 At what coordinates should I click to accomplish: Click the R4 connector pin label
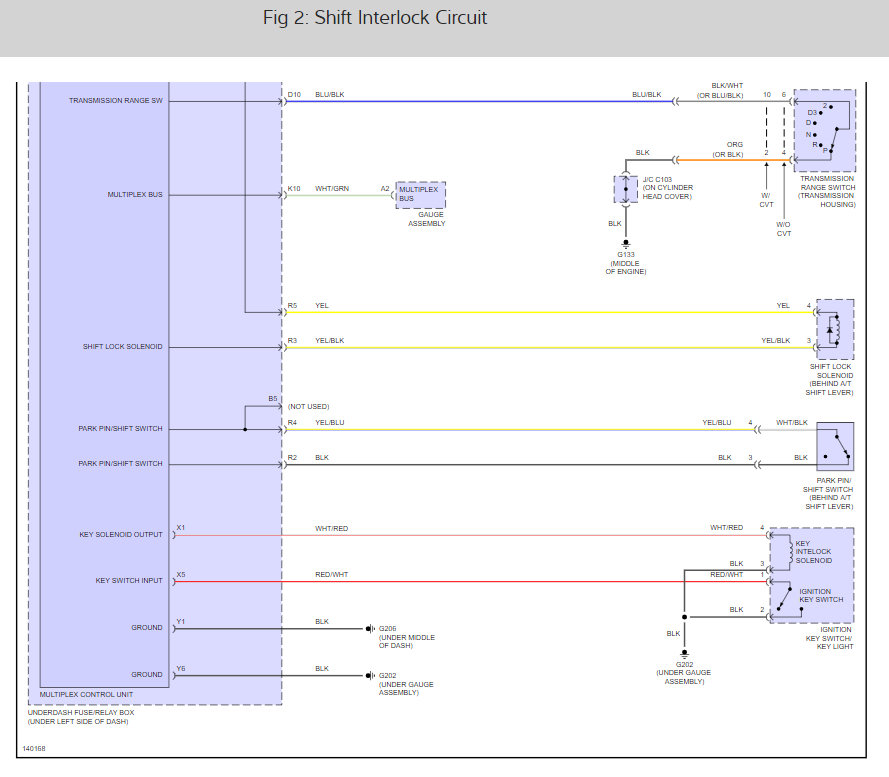[292, 423]
